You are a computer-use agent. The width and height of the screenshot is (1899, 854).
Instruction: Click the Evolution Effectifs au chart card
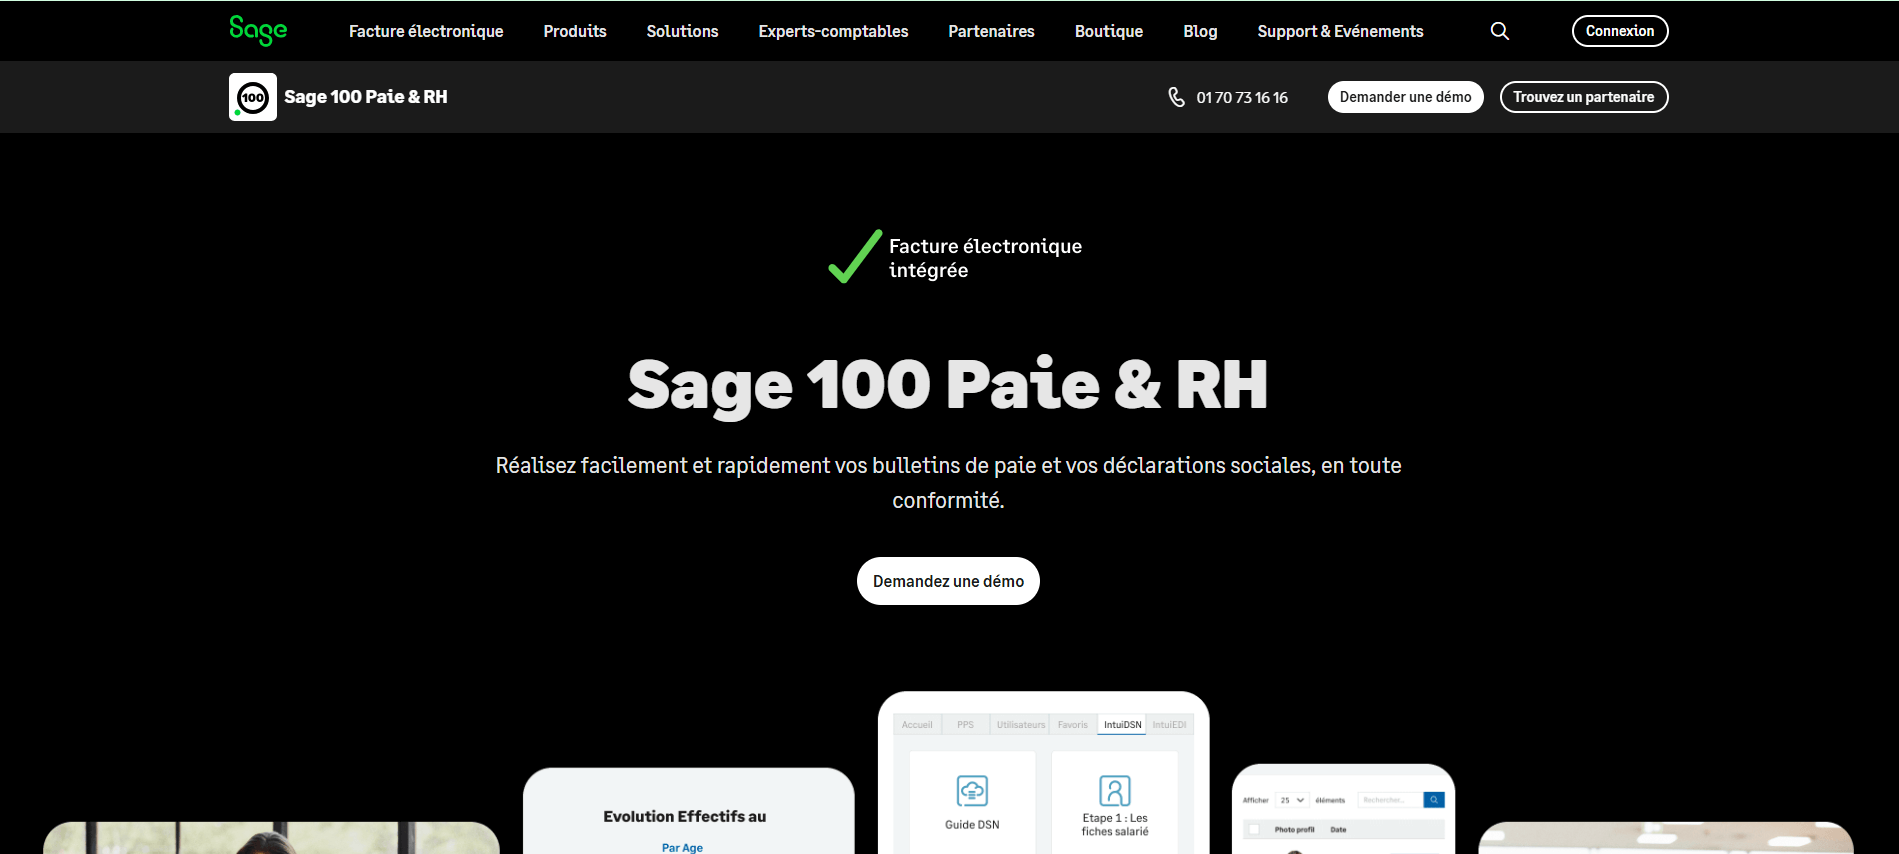point(688,811)
